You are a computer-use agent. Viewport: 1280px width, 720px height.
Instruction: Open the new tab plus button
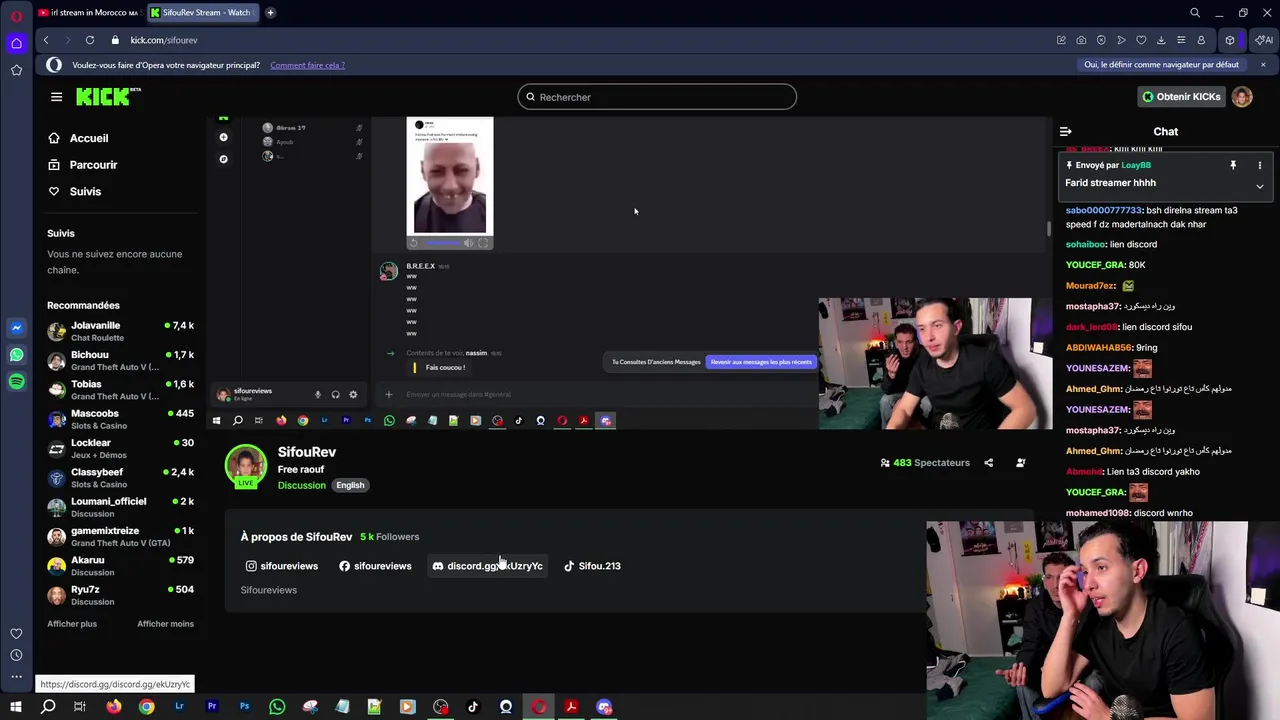tap(270, 13)
